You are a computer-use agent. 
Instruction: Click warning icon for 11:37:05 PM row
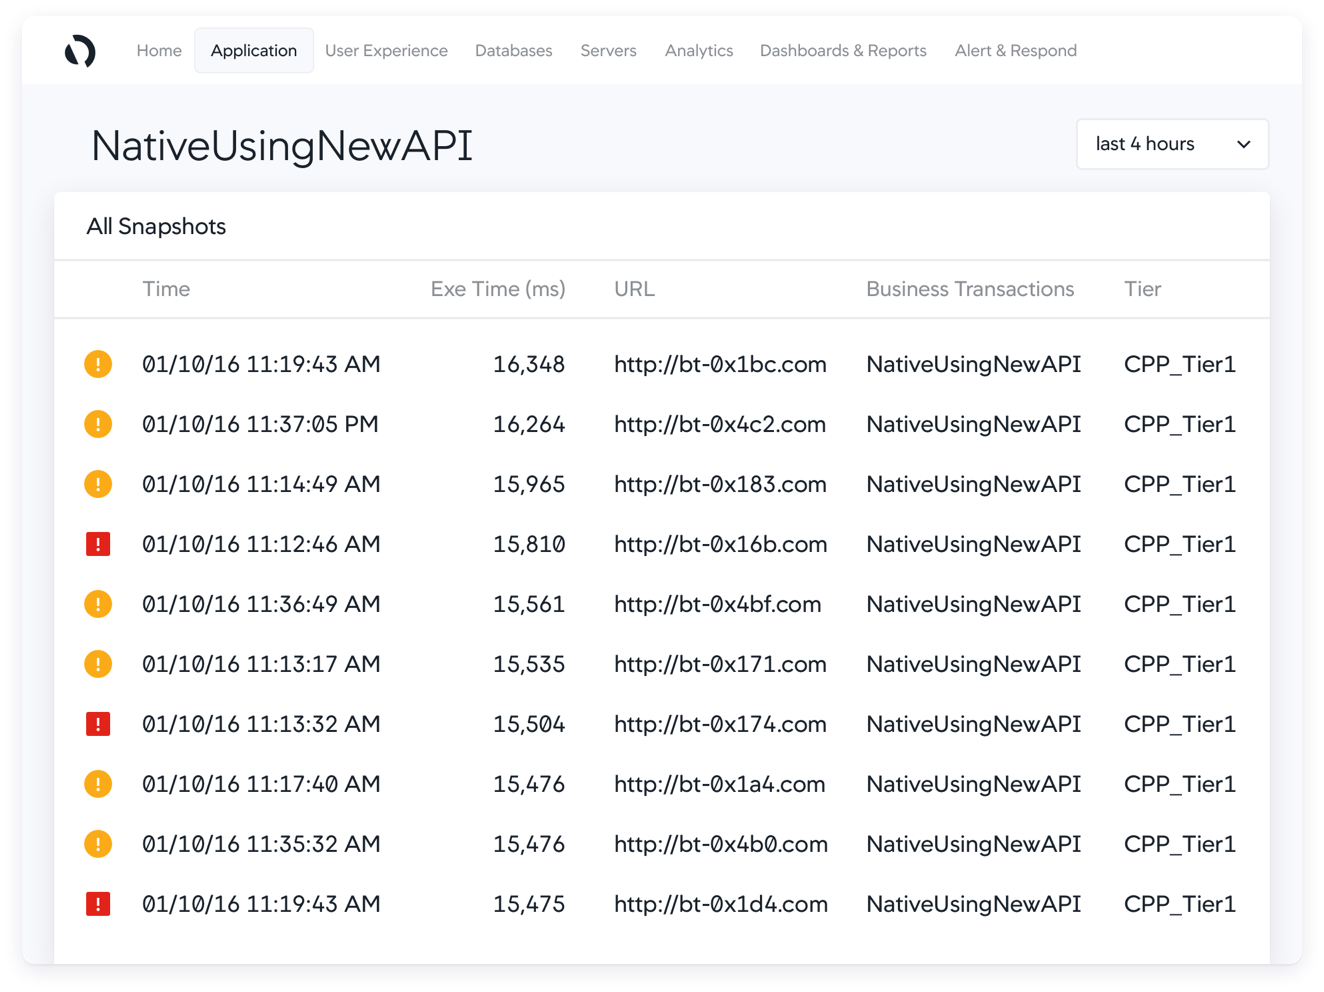click(98, 424)
